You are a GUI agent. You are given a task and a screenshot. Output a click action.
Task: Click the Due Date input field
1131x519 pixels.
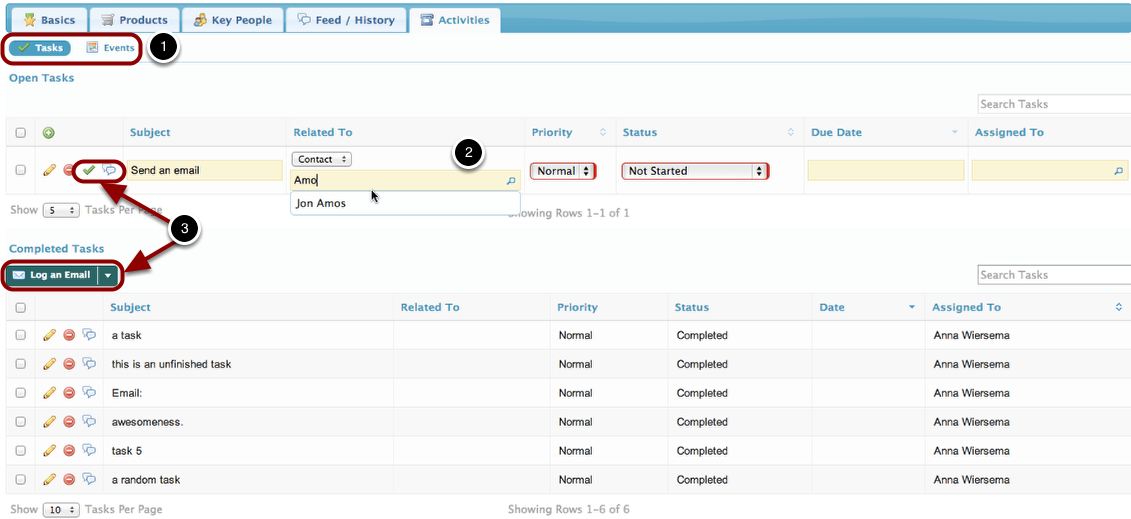pyautogui.click(x=885, y=171)
